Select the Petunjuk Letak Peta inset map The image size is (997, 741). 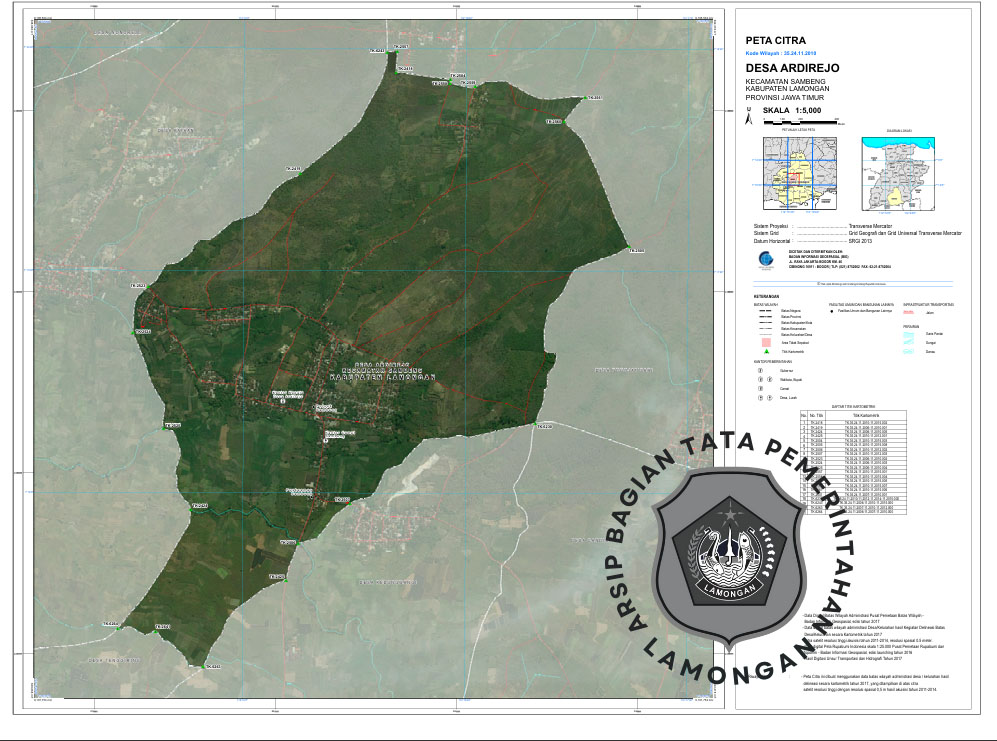point(797,172)
